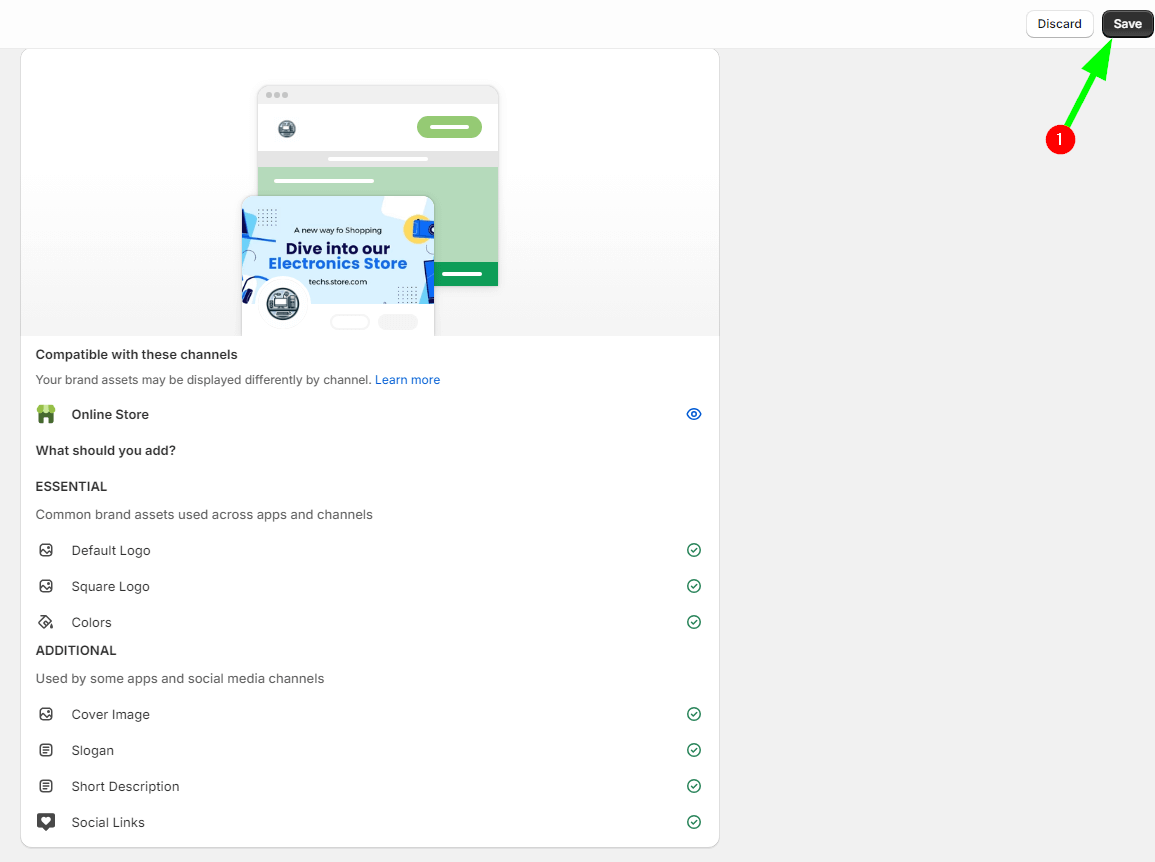This screenshot has width=1155, height=862.
Task: Click the Colors paint bucket icon
Action: click(x=46, y=622)
